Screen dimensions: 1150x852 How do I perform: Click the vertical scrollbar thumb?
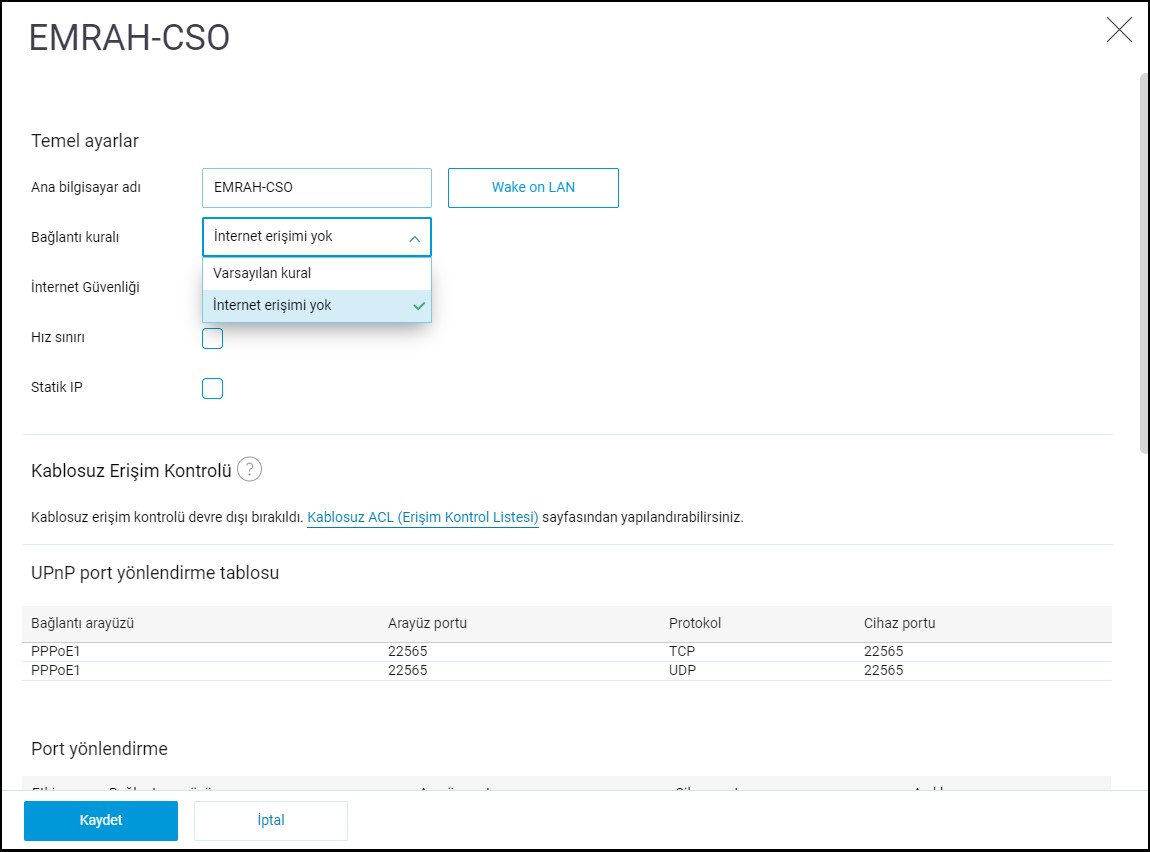pos(1144,260)
